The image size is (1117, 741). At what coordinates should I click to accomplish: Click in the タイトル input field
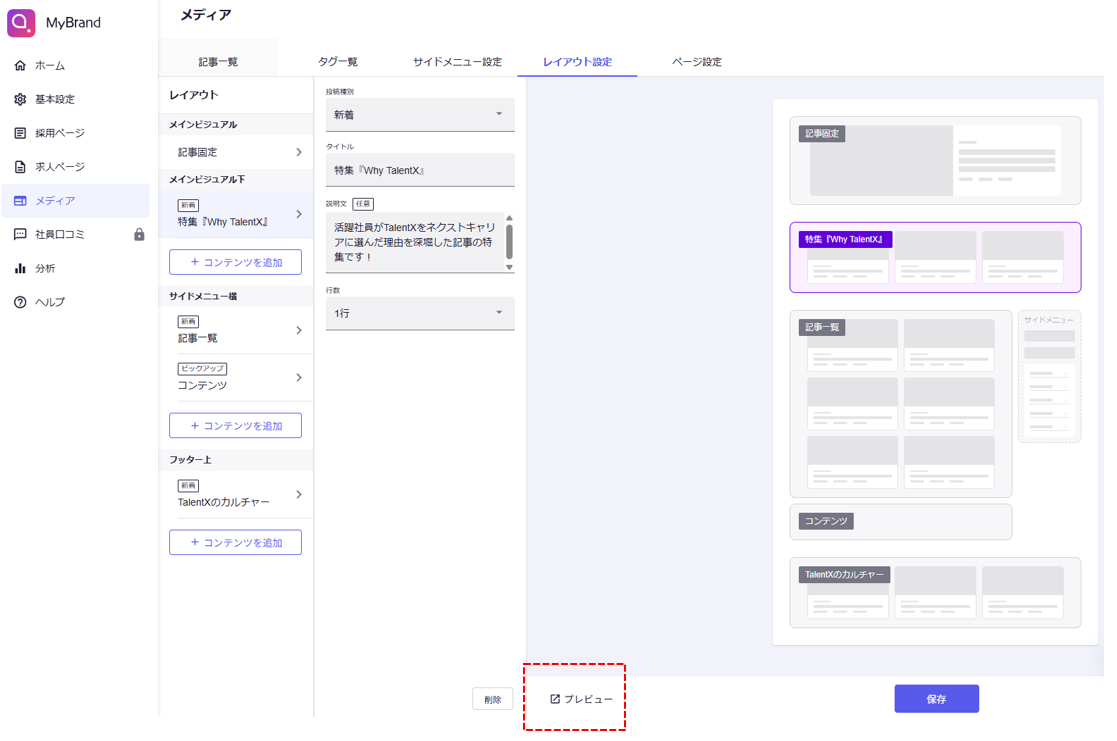pyautogui.click(x=419, y=170)
